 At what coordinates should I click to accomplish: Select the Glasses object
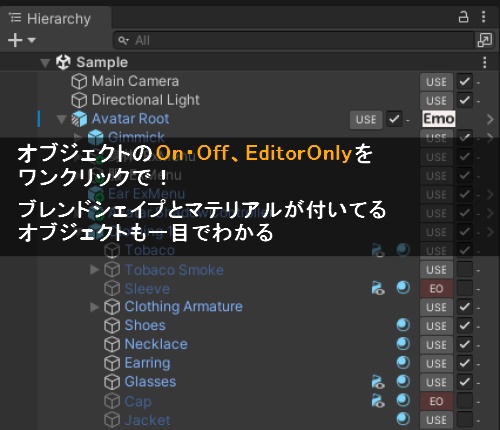[150, 382]
